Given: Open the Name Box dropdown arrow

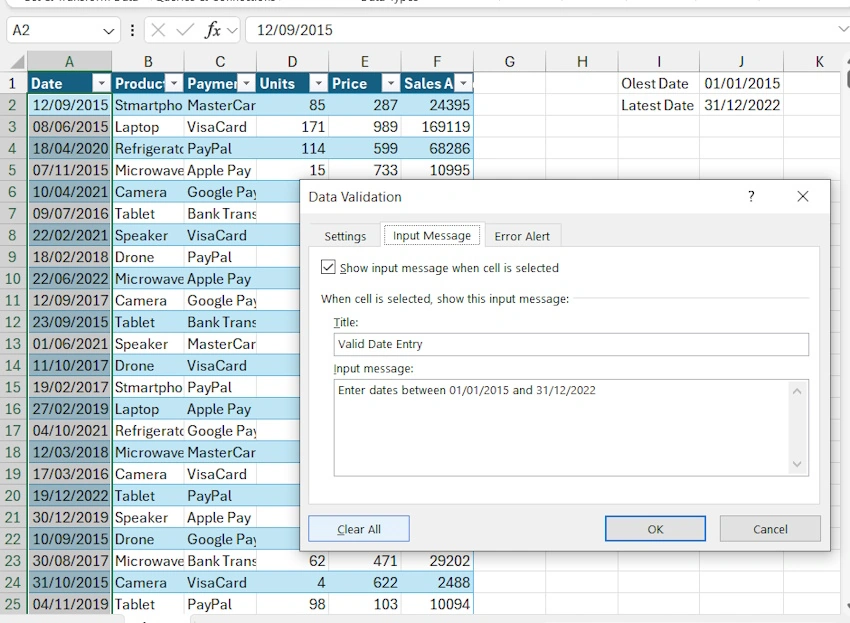Looking at the screenshot, I should pos(108,31).
